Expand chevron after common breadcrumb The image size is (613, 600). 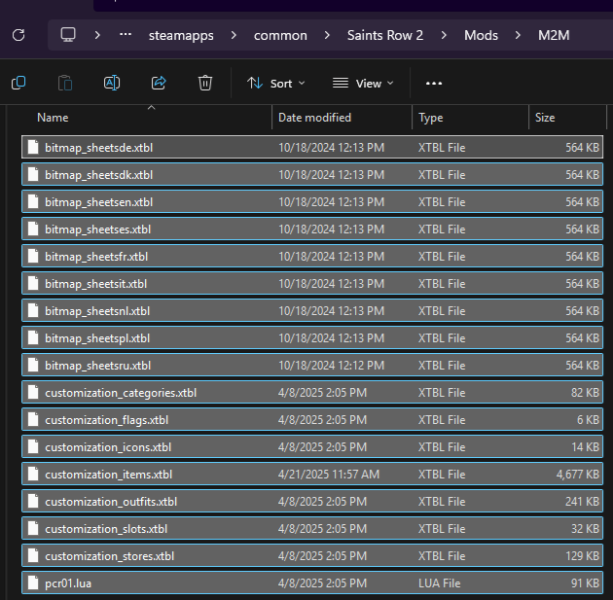point(327,35)
